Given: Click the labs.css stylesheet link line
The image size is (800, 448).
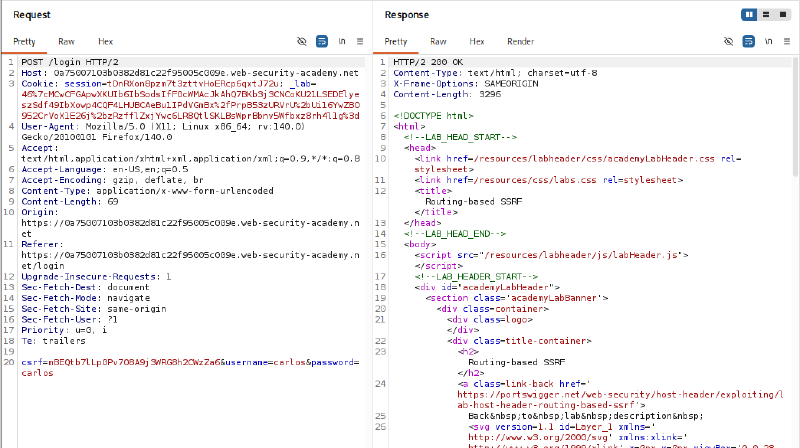Looking at the screenshot, I should (548, 180).
